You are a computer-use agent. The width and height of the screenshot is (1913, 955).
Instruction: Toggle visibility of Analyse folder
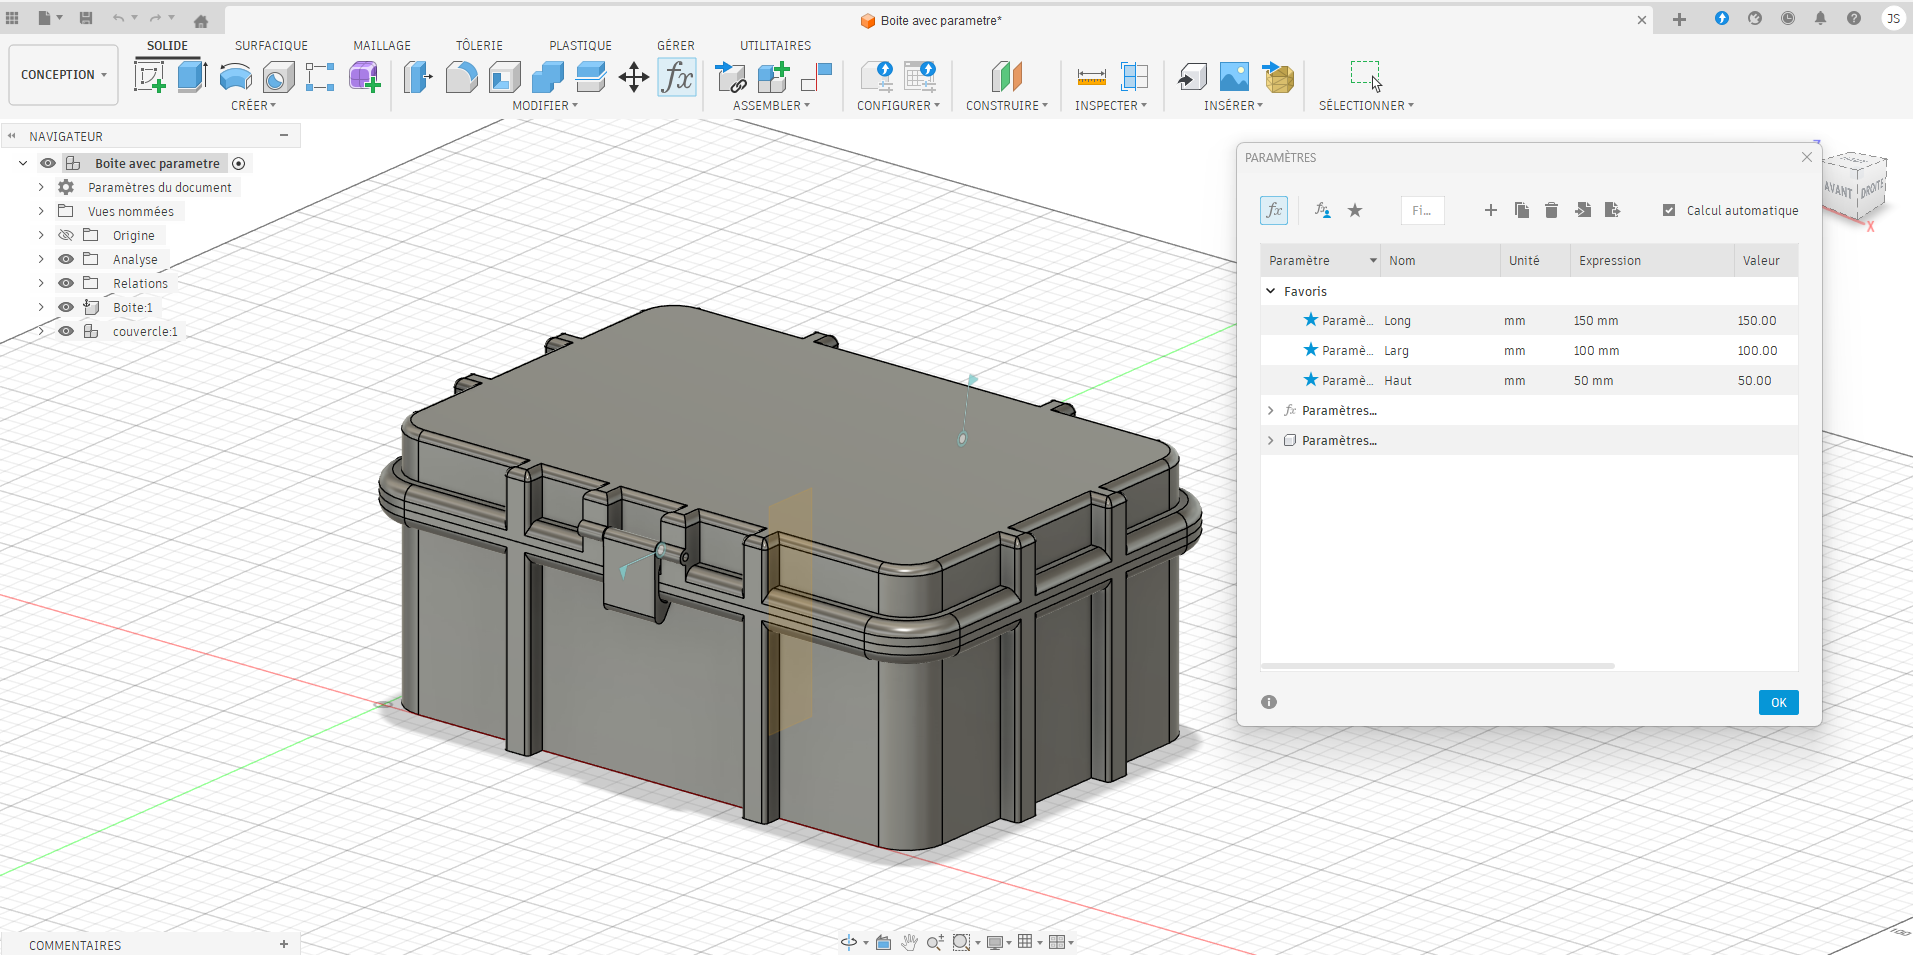[66, 259]
